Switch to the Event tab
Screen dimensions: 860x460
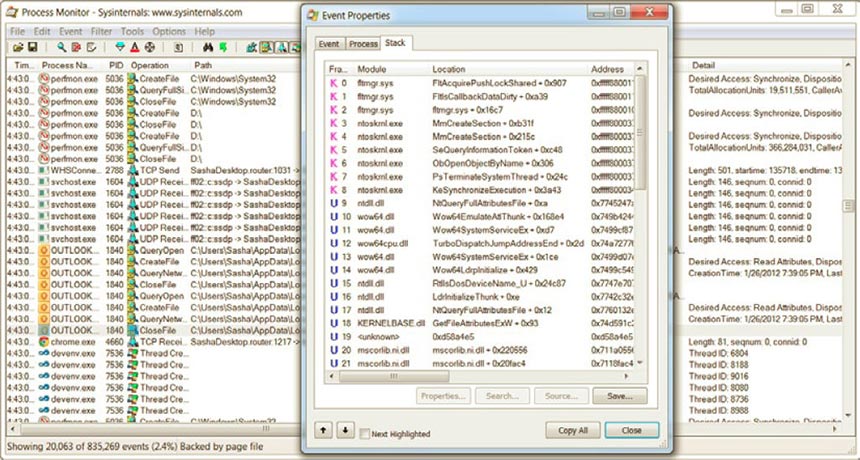pyautogui.click(x=329, y=44)
